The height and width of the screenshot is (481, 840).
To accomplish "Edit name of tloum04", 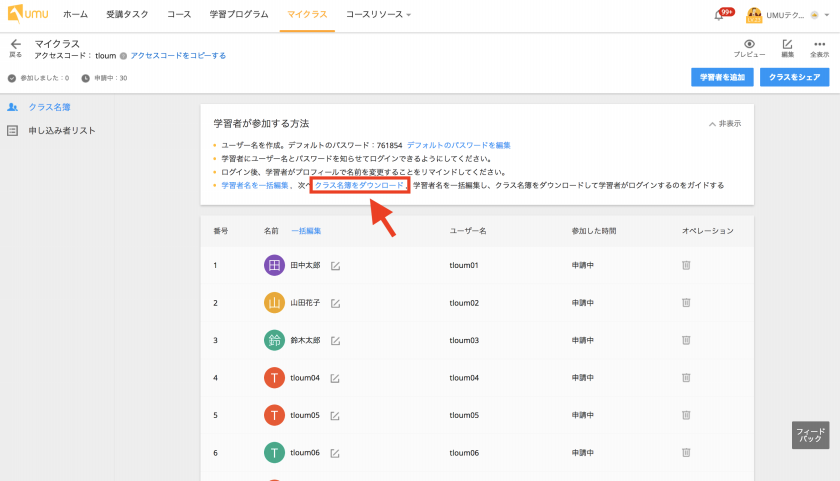I will pos(335,378).
